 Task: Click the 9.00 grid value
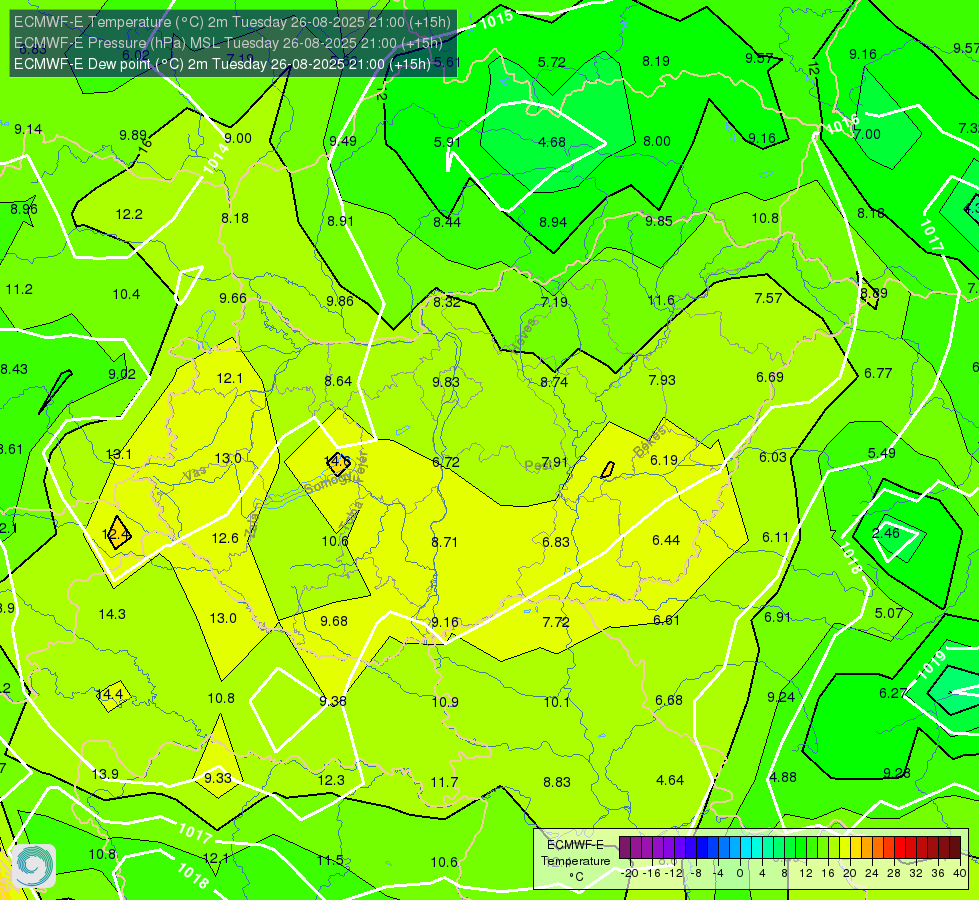[x=238, y=138]
